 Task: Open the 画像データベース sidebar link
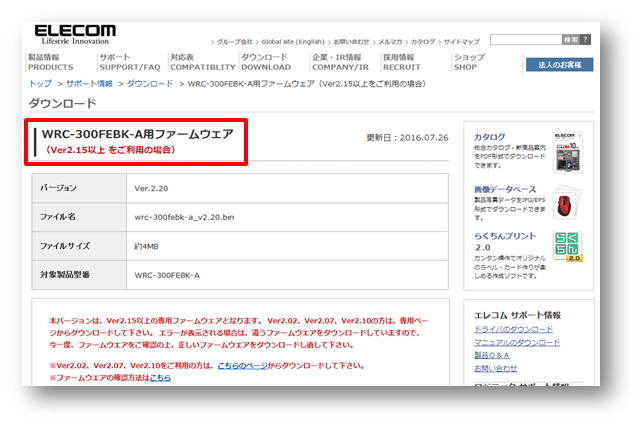point(505,189)
